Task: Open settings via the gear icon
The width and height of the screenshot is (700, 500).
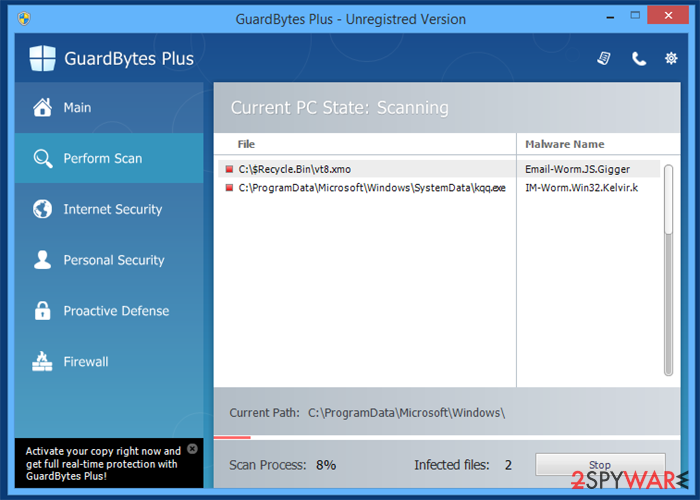Action: pyautogui.click(x=671, y=58)
